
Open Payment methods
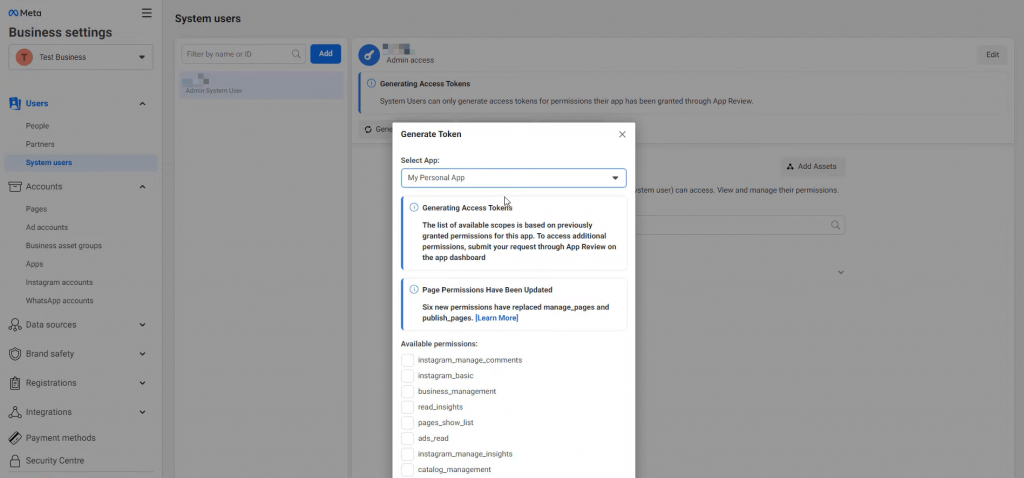point(61,438)
